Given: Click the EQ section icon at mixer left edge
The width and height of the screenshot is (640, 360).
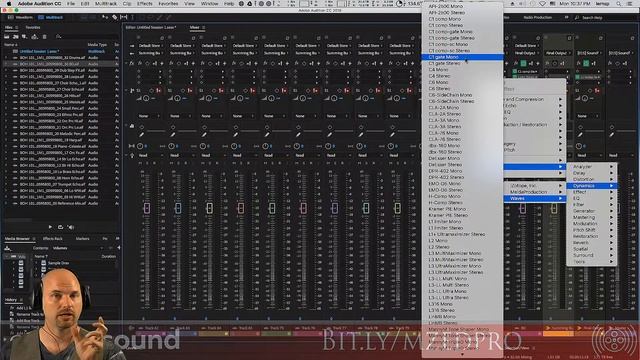Looking at the screenshot, I should [x=132, y=126].
